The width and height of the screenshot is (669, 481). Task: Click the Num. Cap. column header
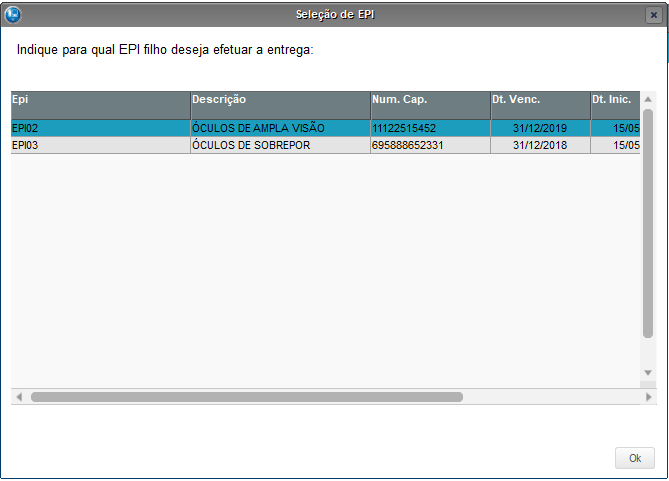430,100
